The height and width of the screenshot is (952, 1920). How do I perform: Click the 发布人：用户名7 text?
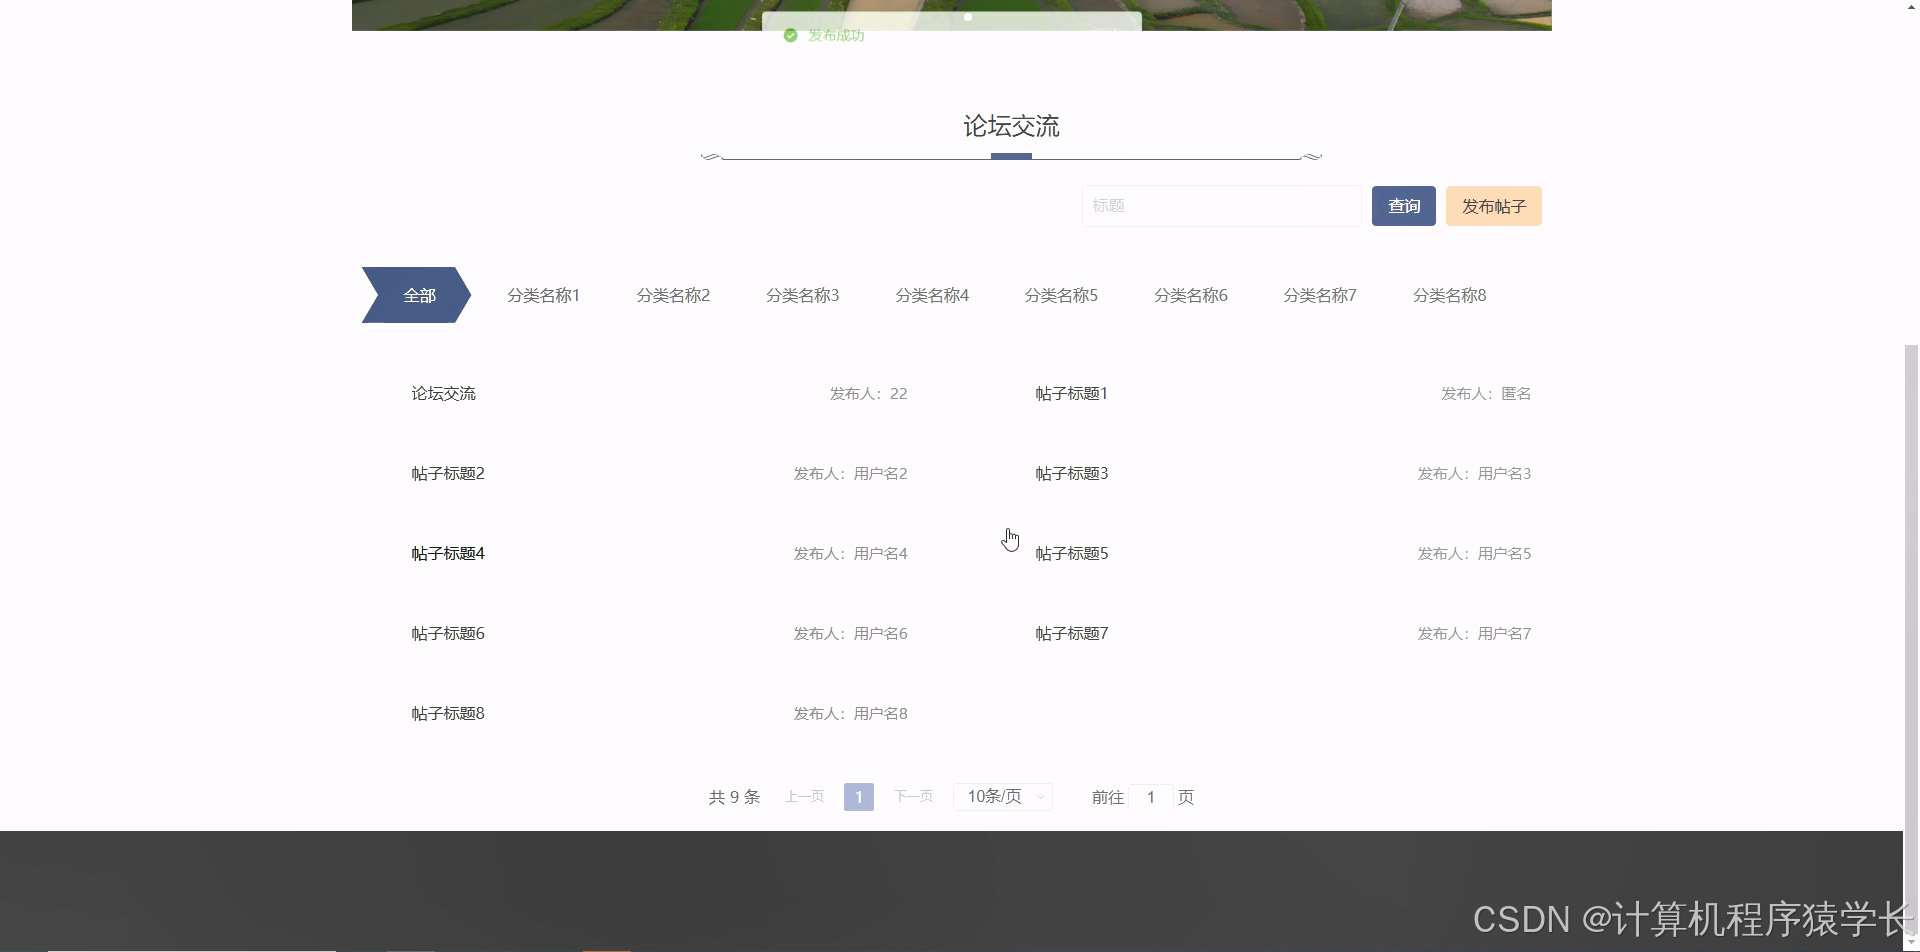pos(1474,634)
